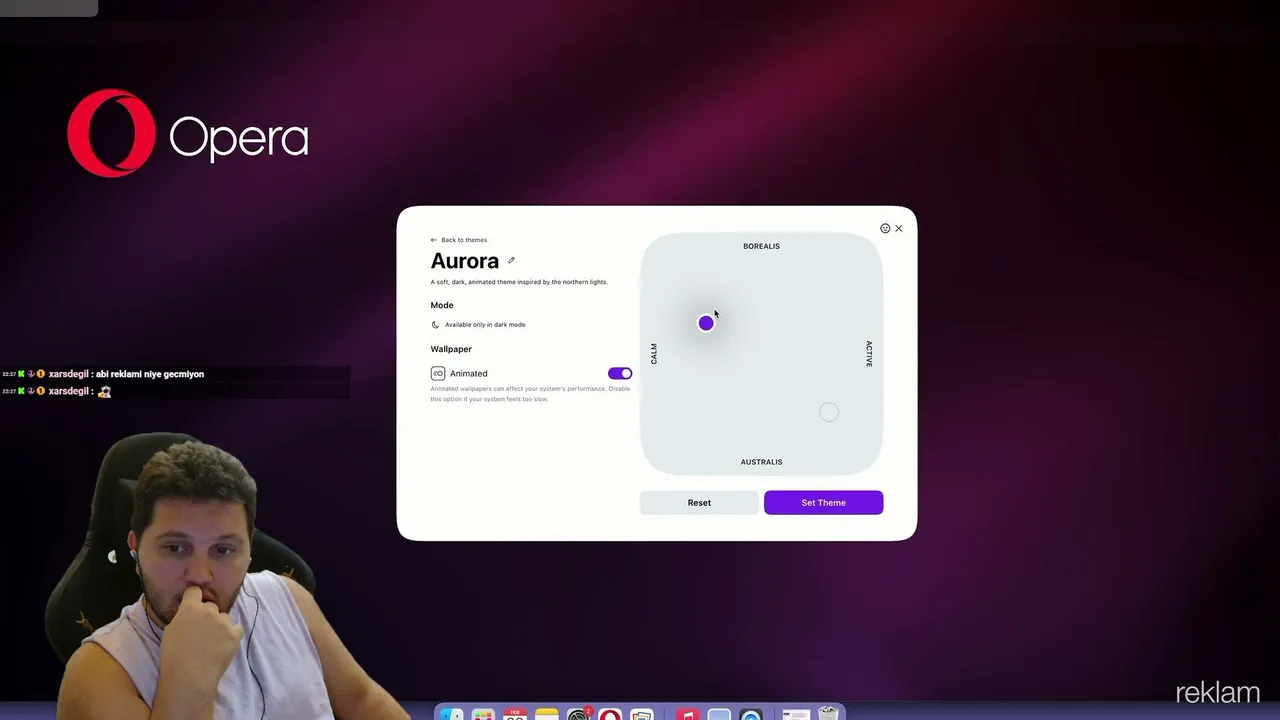
Task: Click the theme description about northern lights
Action: pyautogui.click(x=519, y=282)
